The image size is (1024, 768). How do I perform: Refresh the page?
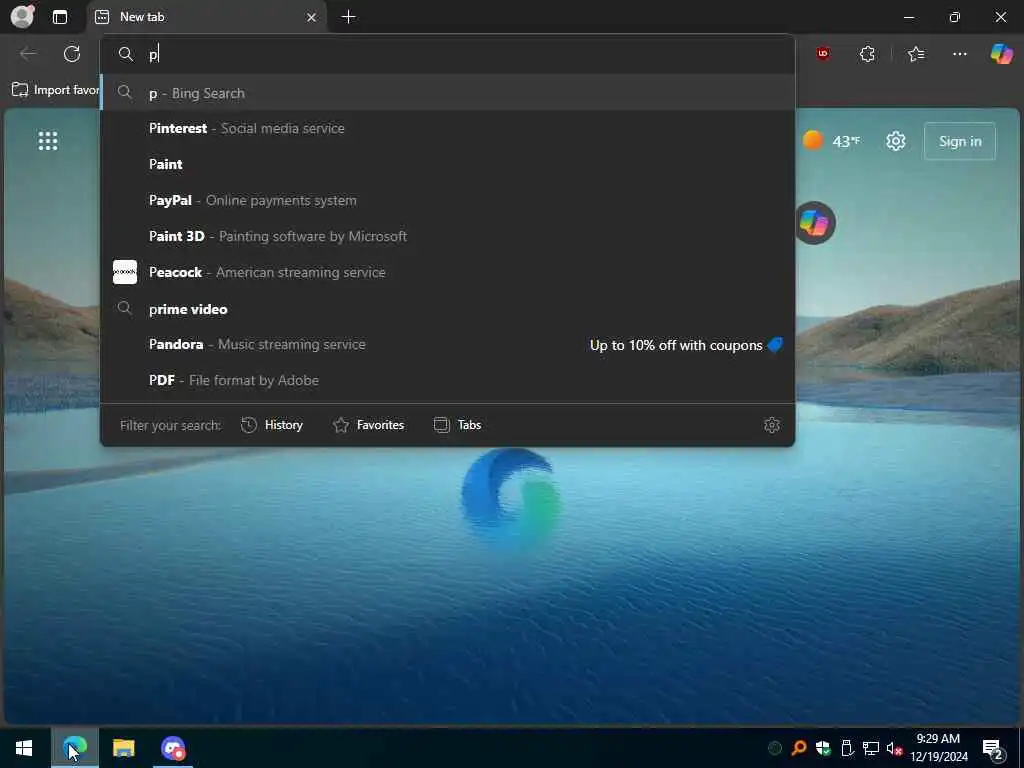72,54
